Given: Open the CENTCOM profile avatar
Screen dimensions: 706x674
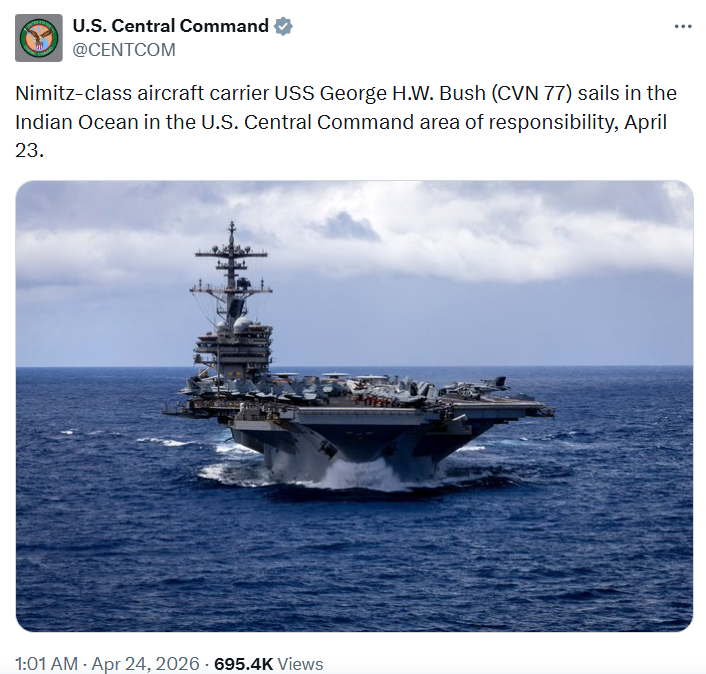Looking at the screenshot, I should pos(39,37).
